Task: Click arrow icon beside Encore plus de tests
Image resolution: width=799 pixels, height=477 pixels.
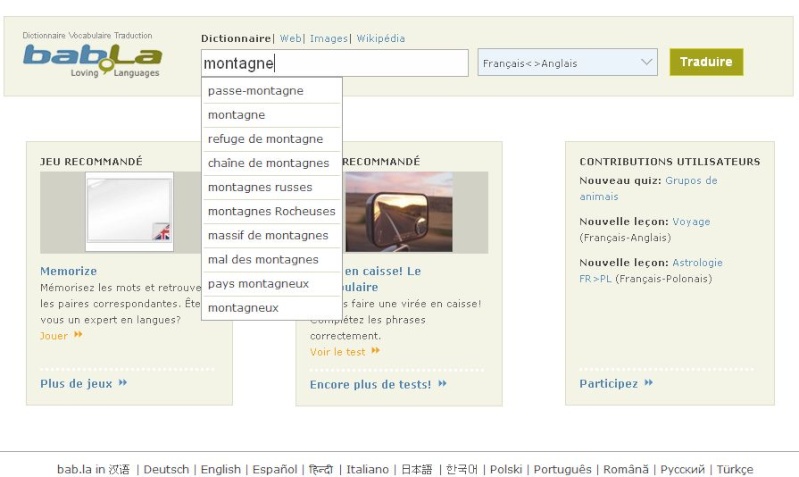Action: (x=442, y=384)
